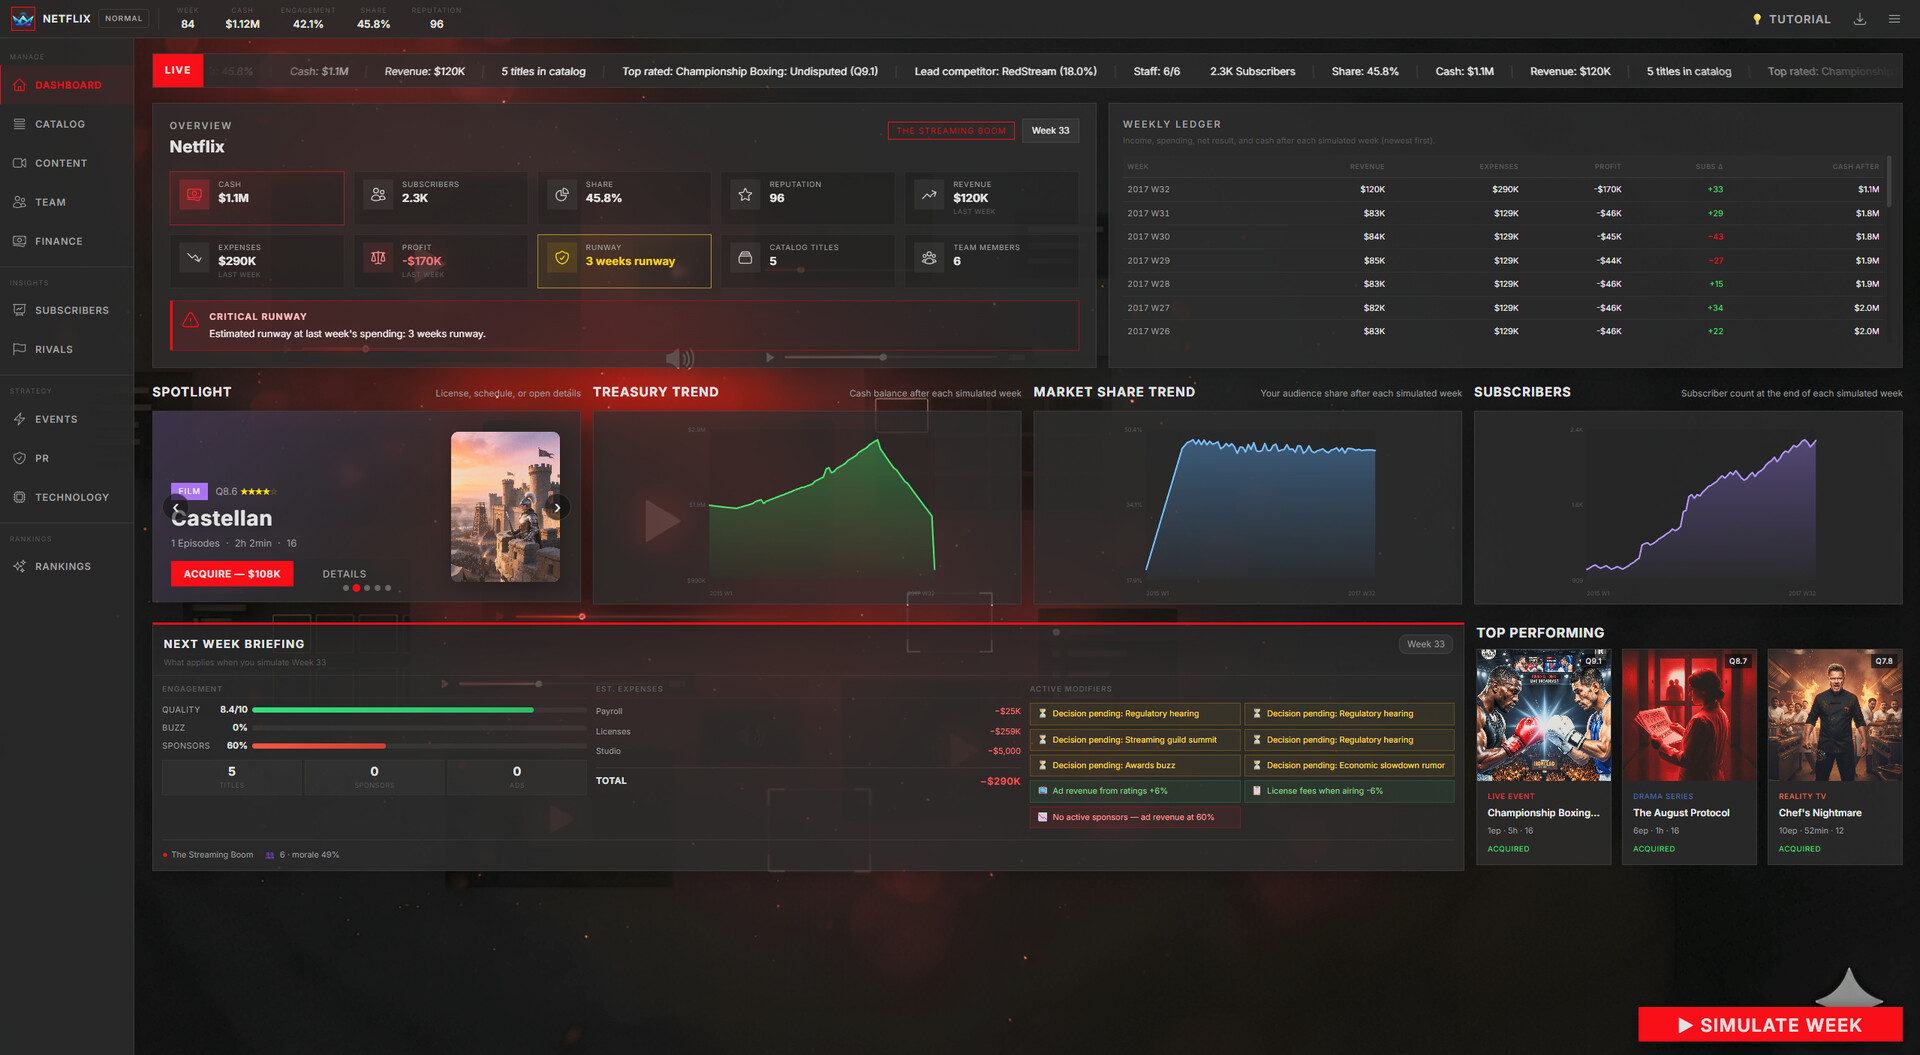Screen dimensions: 1920x1055
Task: Select the last Spotlight carousel dot
Action: click(x=388, y=588)
